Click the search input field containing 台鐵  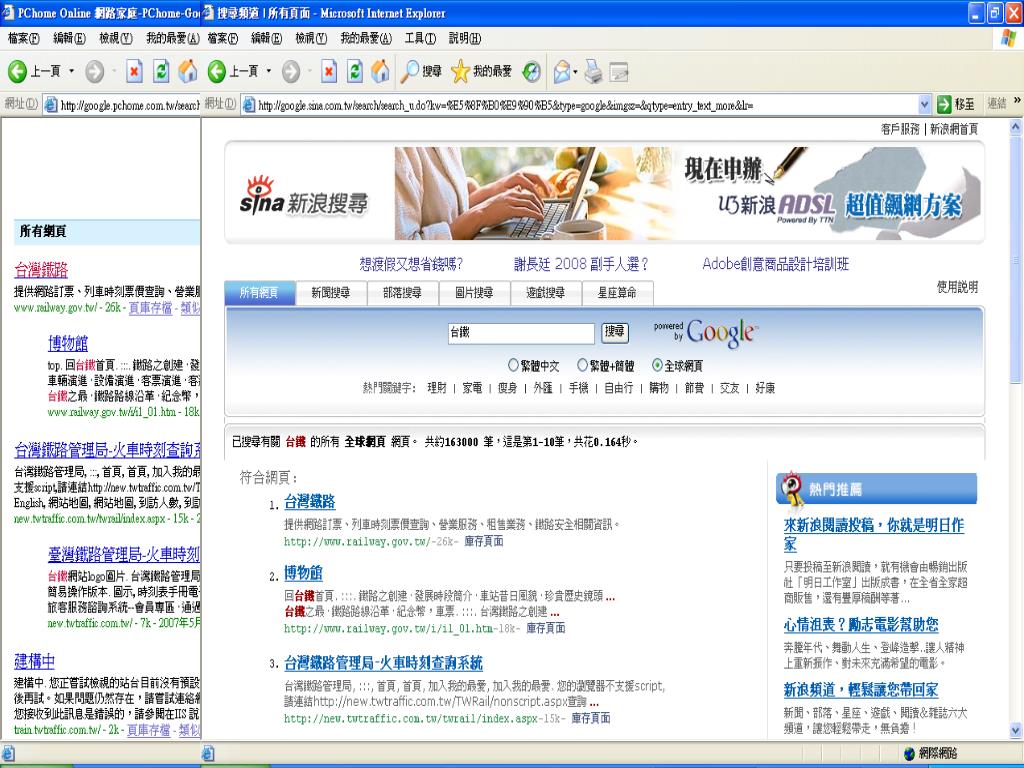[x=521, y=333]
